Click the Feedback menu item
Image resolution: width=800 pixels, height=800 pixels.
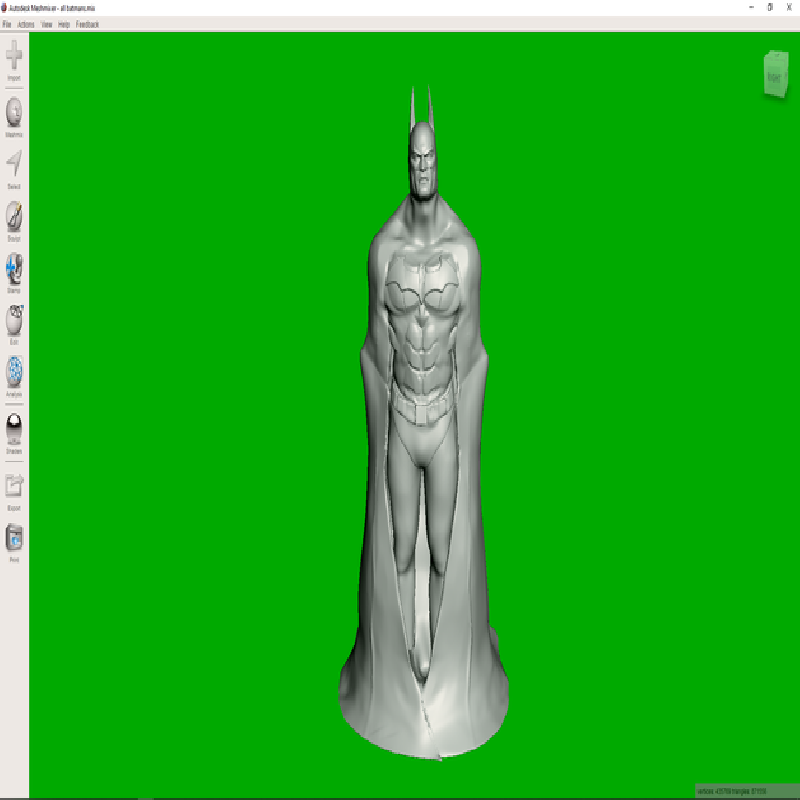(88, 24)
